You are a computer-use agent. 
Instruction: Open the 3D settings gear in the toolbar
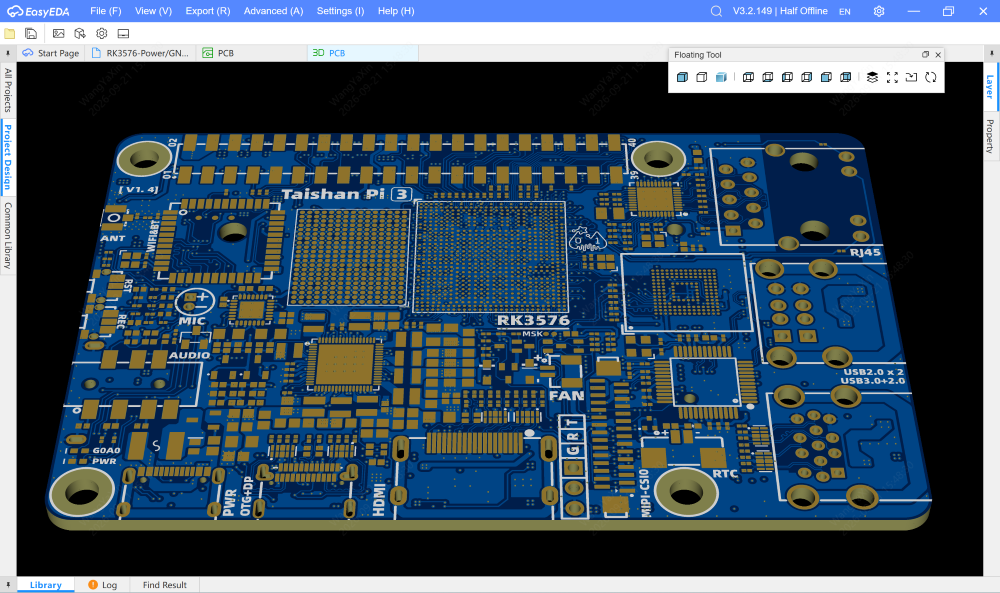pos(101,33)
